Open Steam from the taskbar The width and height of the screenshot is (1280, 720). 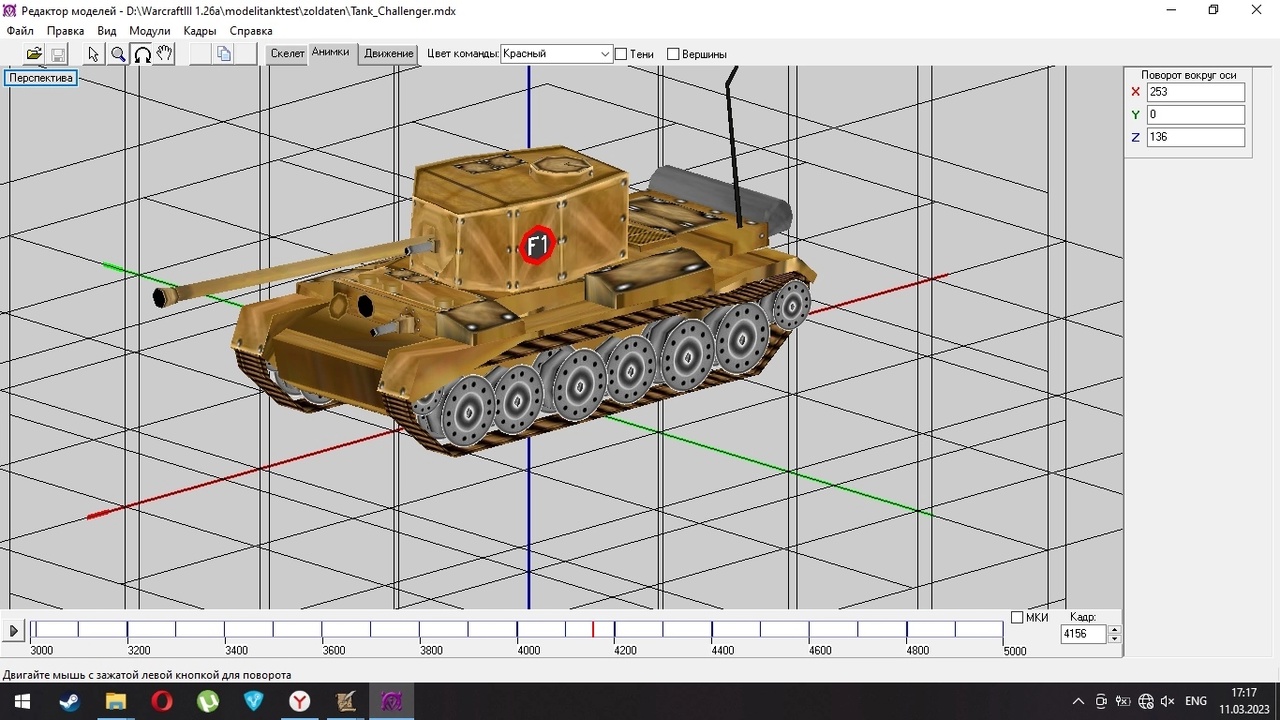pyautogui.click(x=69, y=701)
